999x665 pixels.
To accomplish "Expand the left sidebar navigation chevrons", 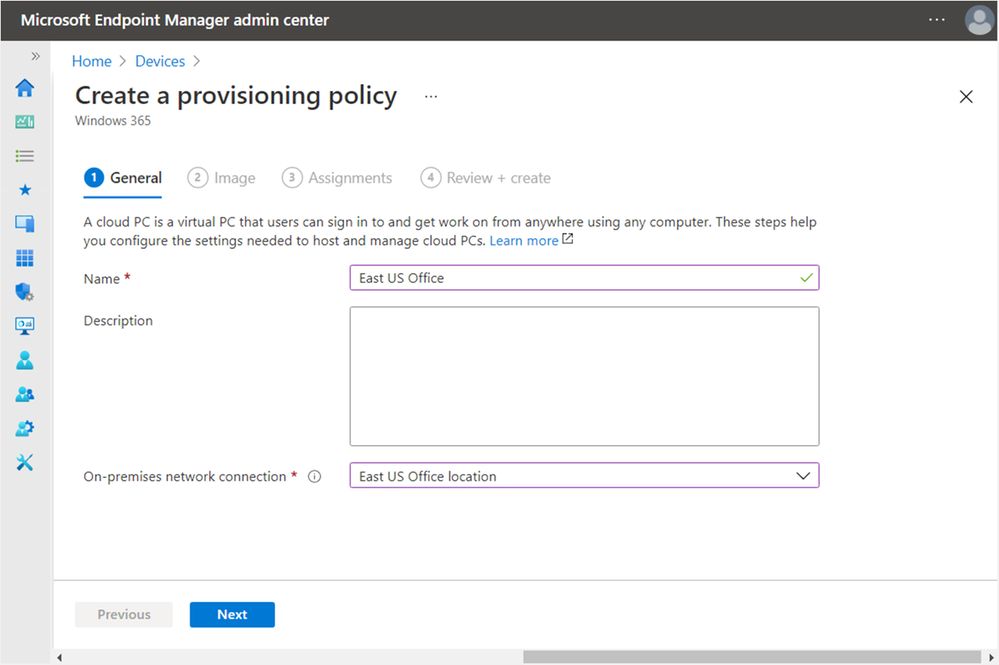I will point(35,57).
